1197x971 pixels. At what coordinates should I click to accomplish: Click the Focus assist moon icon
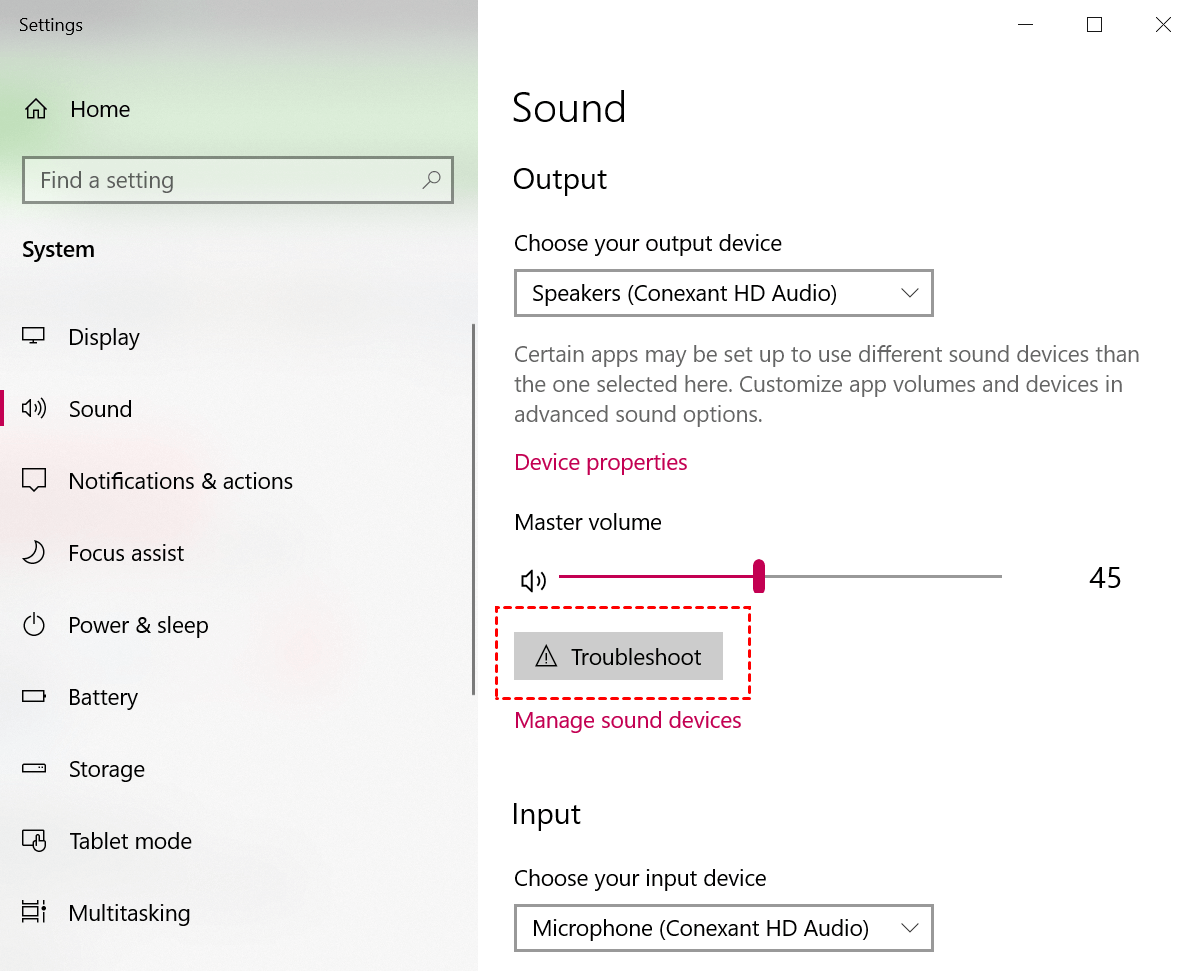coord(34,553)
